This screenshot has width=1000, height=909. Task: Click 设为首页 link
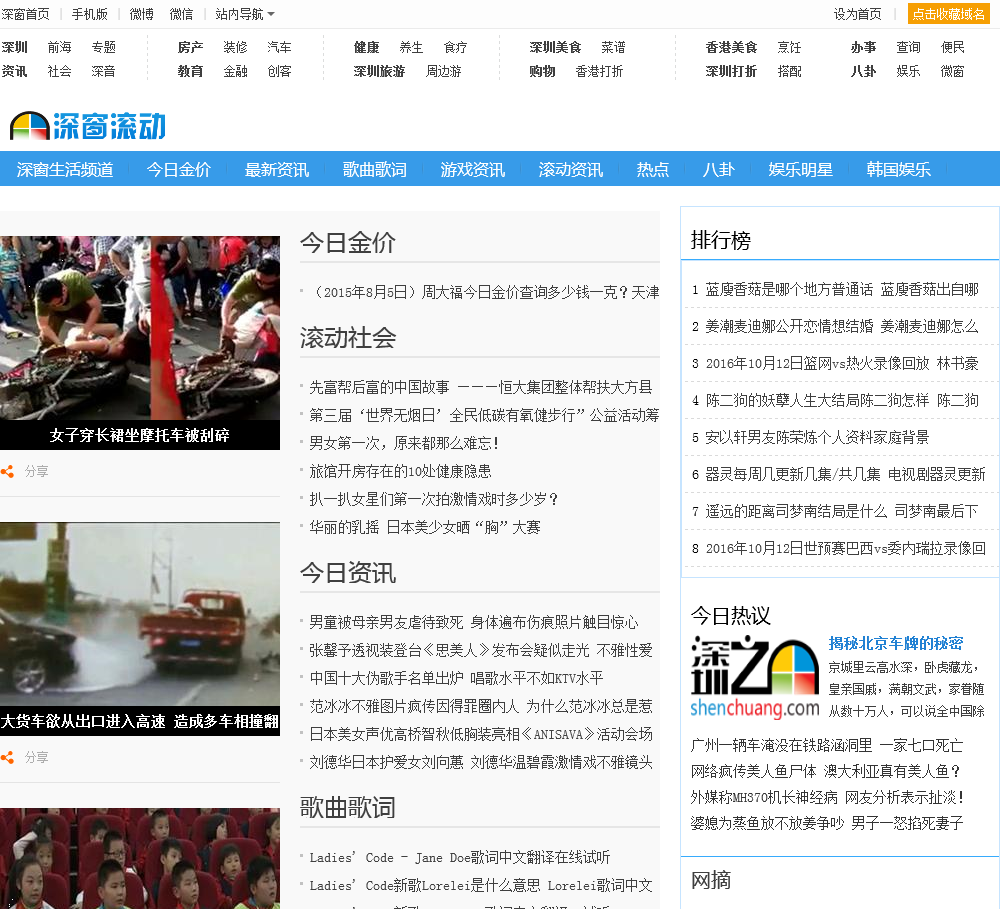(858, 14)
